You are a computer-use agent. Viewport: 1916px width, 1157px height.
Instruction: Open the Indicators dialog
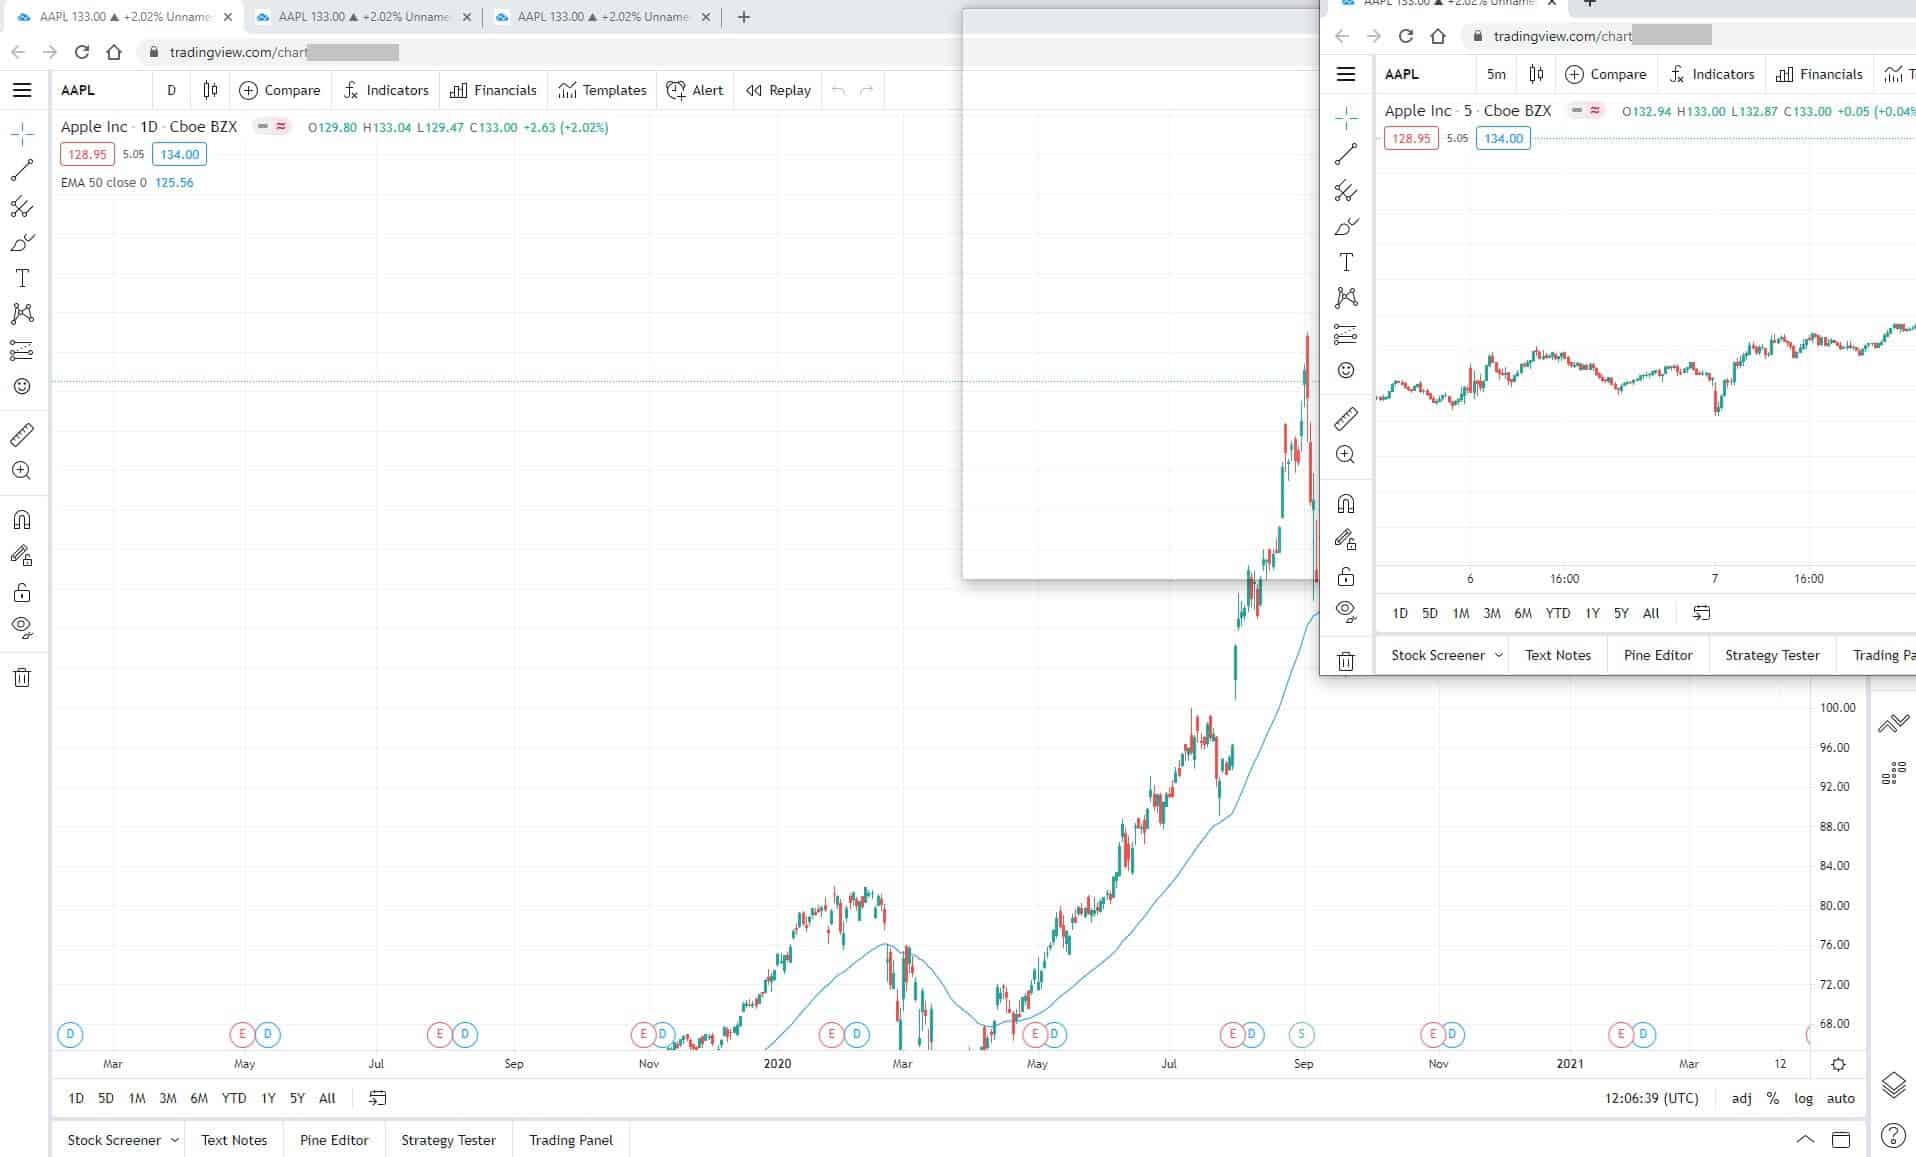pyautogui.click(x=386, y=90)
